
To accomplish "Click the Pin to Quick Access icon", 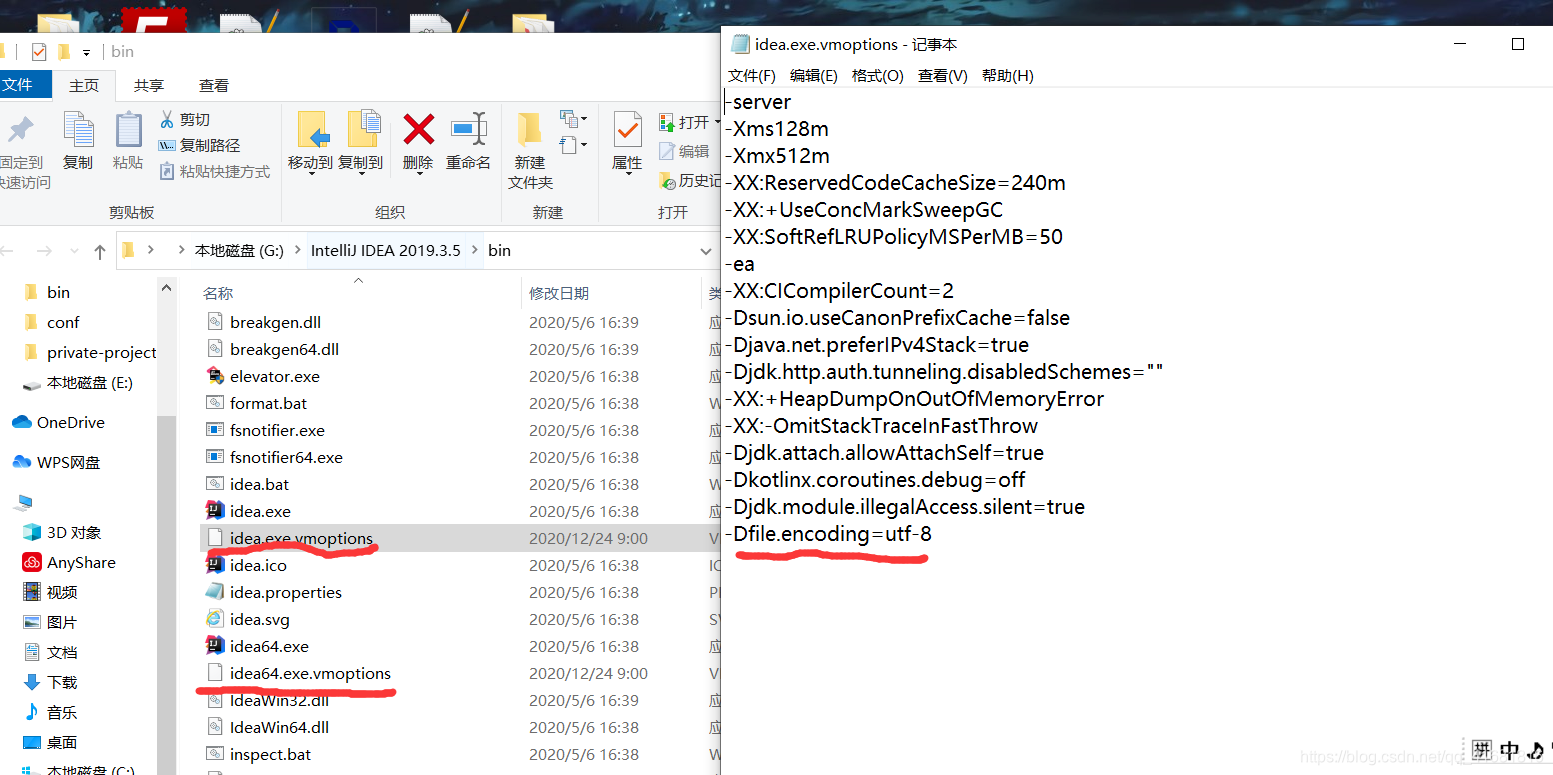I will [x=20, y=129].
